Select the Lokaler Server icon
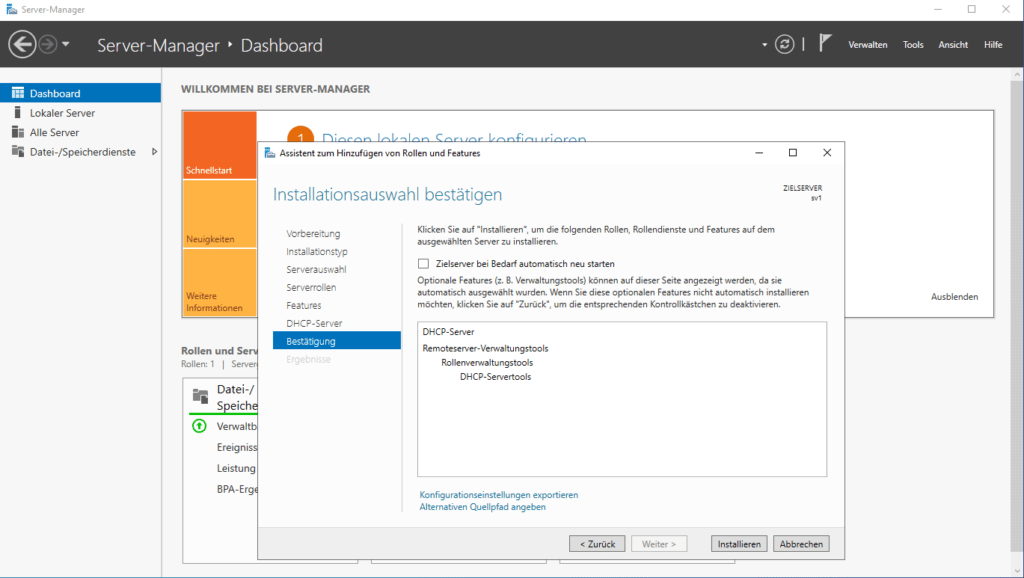The height and width of the screenshot is (578, 1024). point(16,112)
